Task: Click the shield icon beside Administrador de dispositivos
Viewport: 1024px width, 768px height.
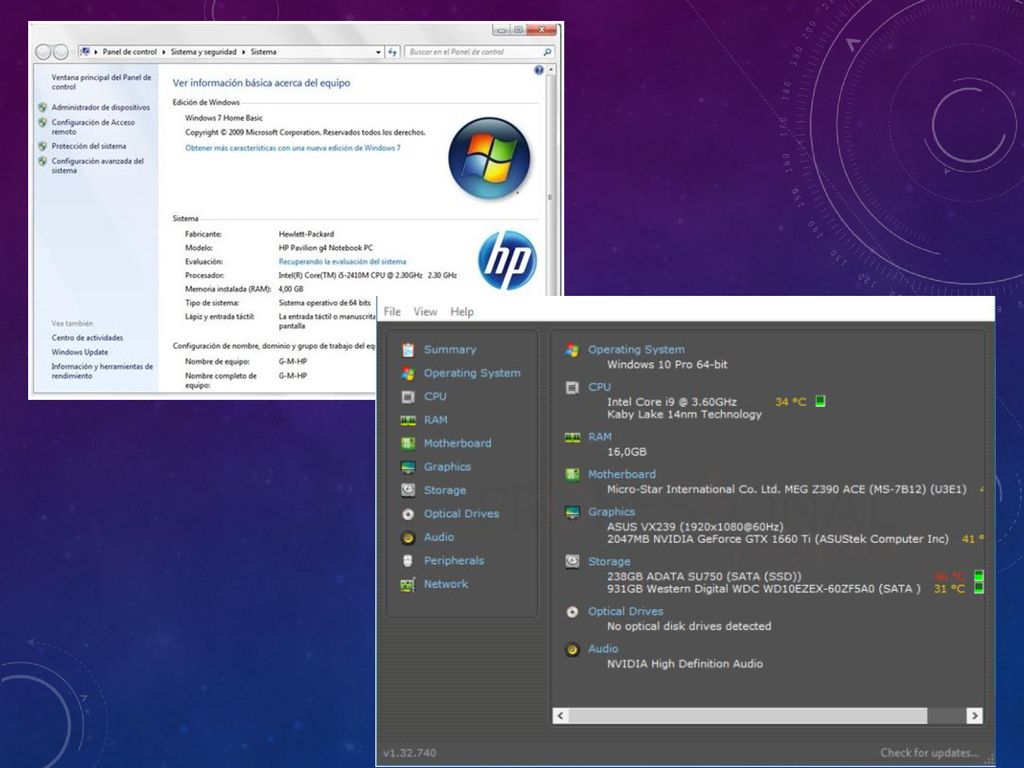Action: tap(42, 107)
